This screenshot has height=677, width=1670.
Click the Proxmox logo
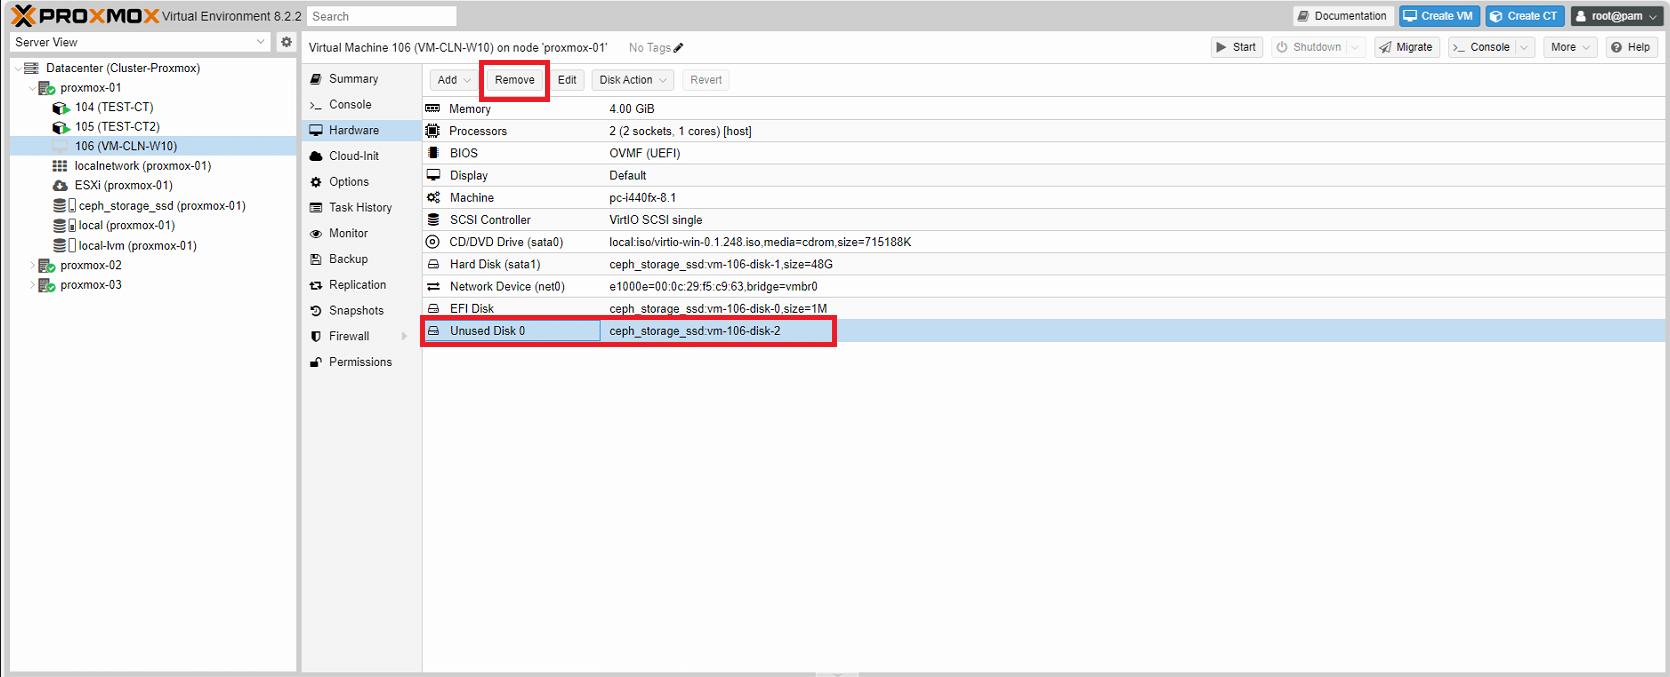[x=85, y=16]
